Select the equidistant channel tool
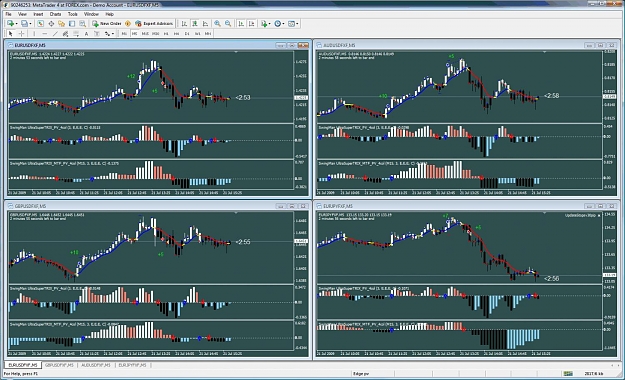This screenshot has height=380, width=625. point(65,33)
